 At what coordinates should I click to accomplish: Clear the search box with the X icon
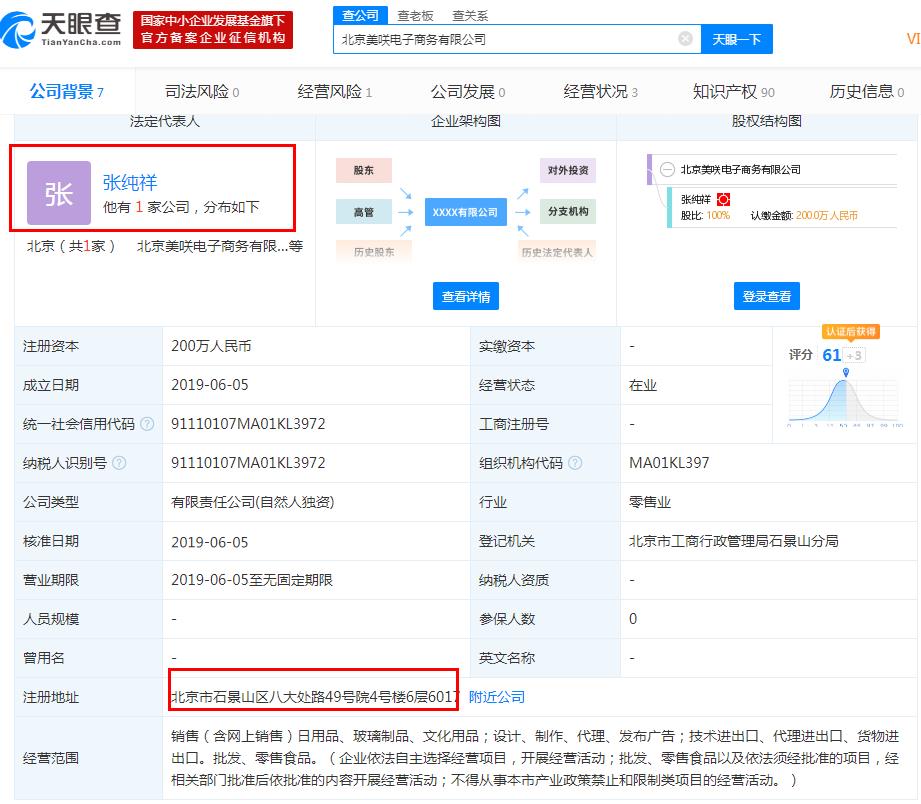[x=685, y=39]
